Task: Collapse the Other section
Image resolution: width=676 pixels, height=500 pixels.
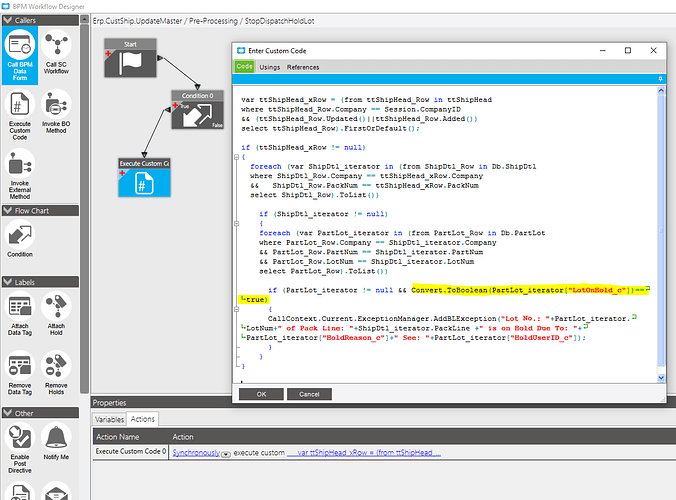Action: coord(7,413)
